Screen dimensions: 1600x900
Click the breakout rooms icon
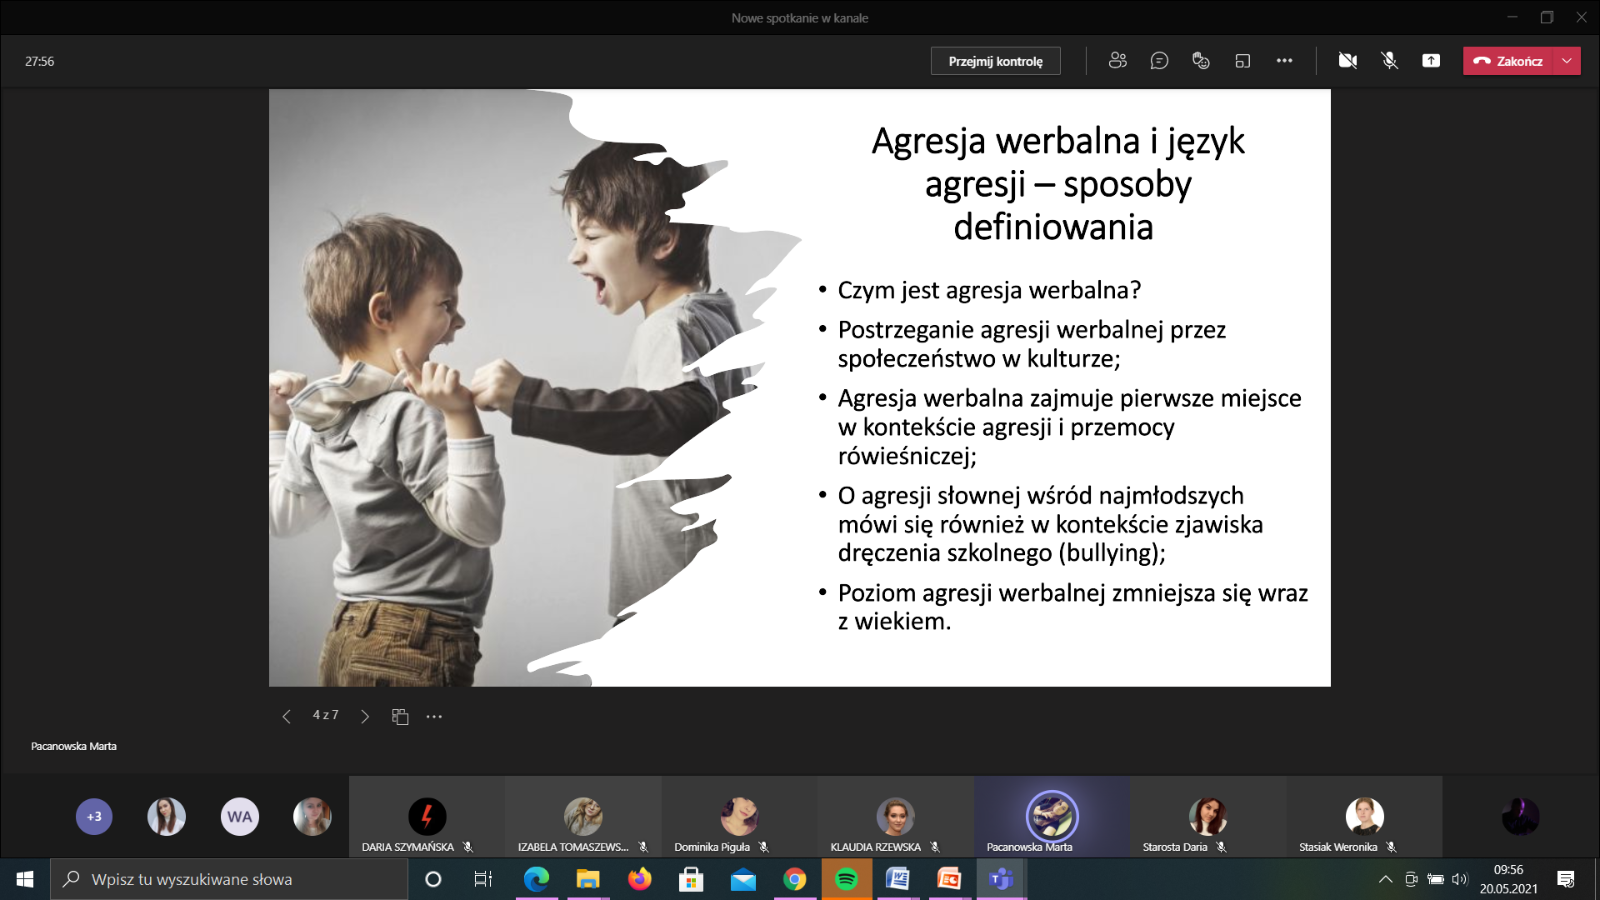pos(1243,61)
